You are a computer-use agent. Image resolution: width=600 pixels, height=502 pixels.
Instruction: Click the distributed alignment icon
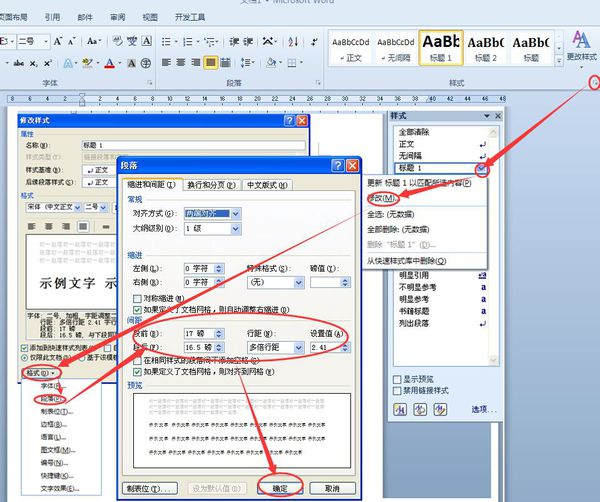click(x=225, y=62)
